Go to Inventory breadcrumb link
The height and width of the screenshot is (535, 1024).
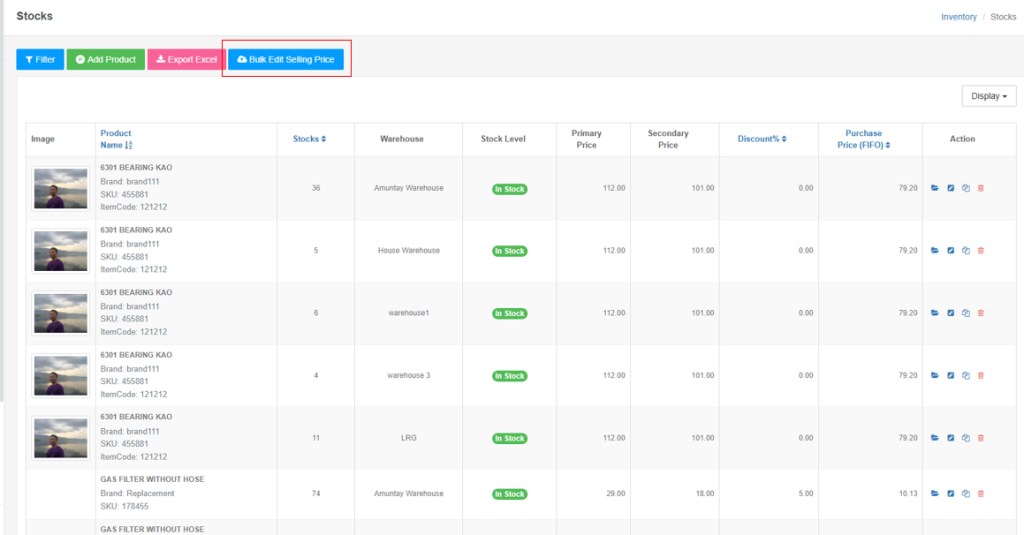pos(958,17)
